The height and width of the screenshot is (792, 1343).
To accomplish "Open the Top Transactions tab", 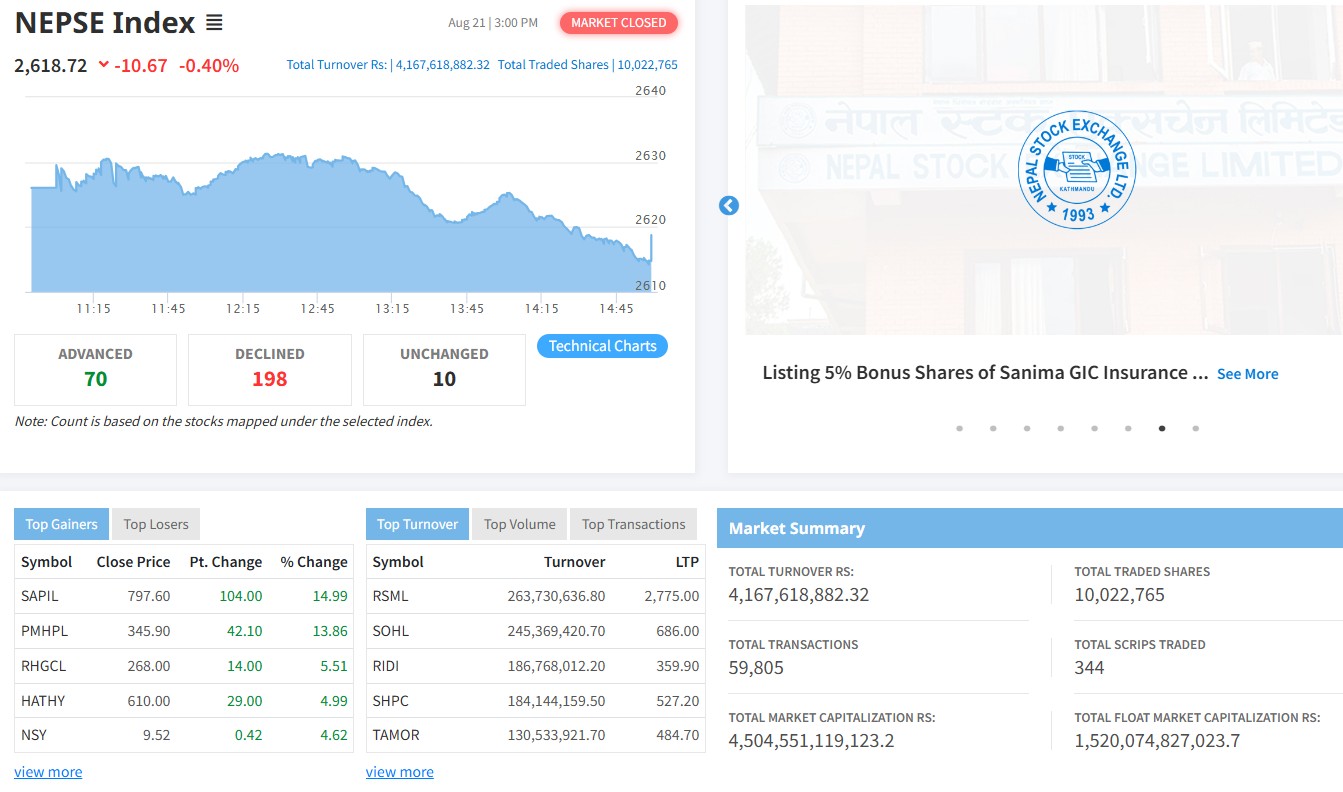I will (634, 524).
